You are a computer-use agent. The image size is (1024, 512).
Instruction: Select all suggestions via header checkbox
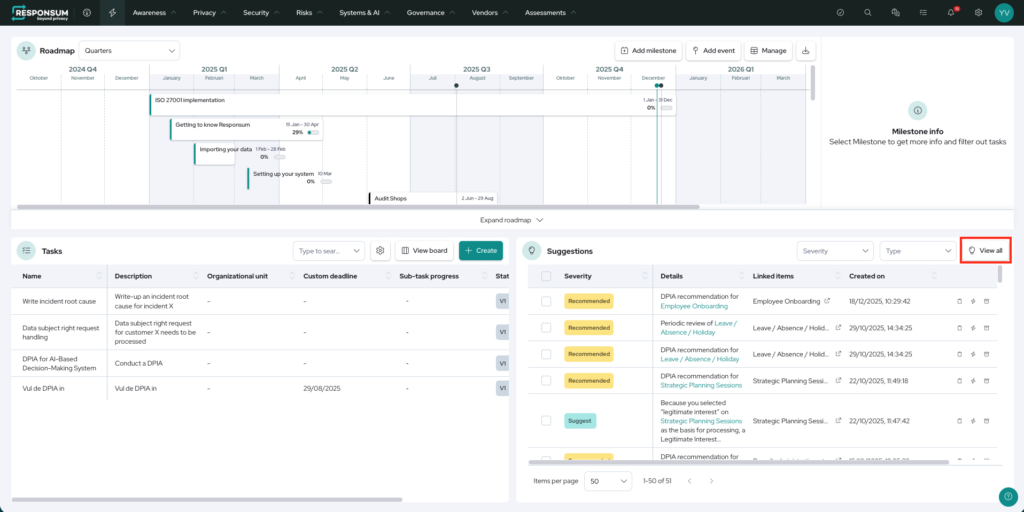pos(545,276)
